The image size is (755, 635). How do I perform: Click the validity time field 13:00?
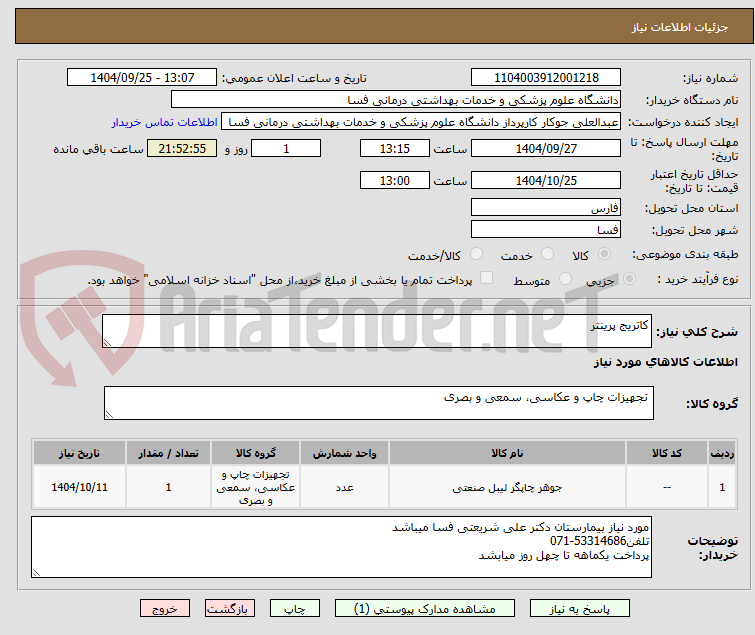pyautogui.click(x=395, y=181)
